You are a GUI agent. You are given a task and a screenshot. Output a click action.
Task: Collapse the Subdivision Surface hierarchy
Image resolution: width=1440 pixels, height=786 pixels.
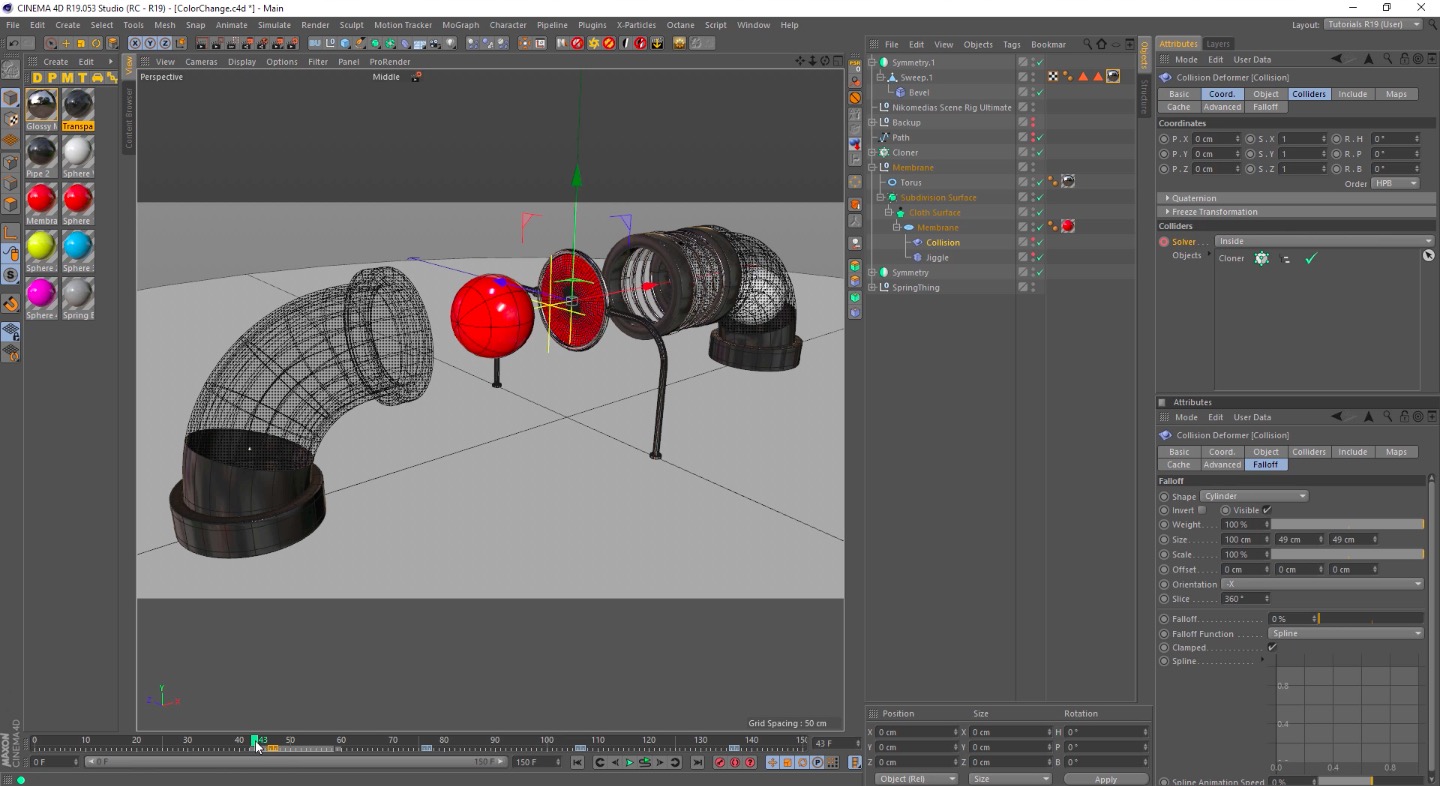[880, 197]
